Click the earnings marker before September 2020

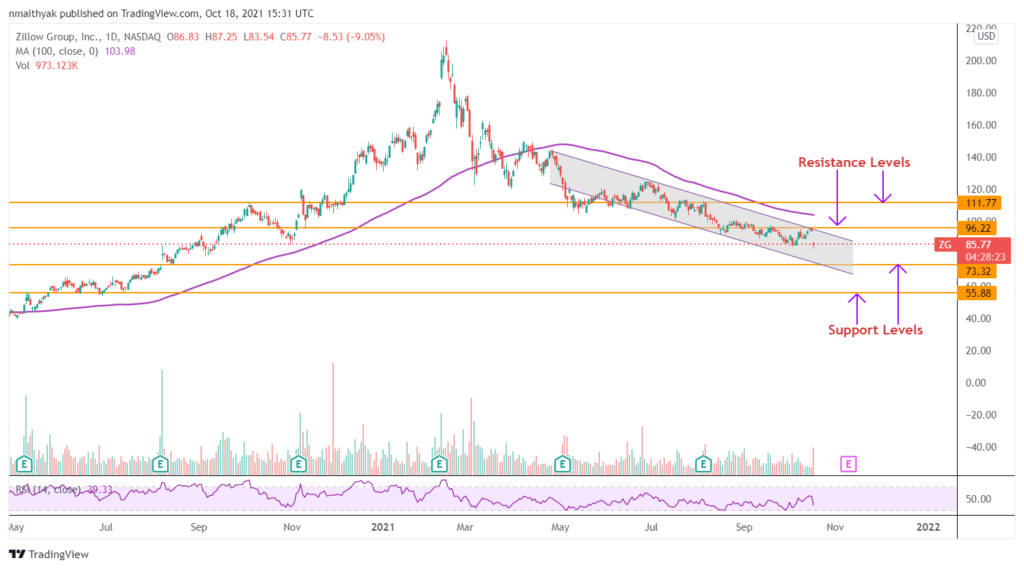click(158, 464)
